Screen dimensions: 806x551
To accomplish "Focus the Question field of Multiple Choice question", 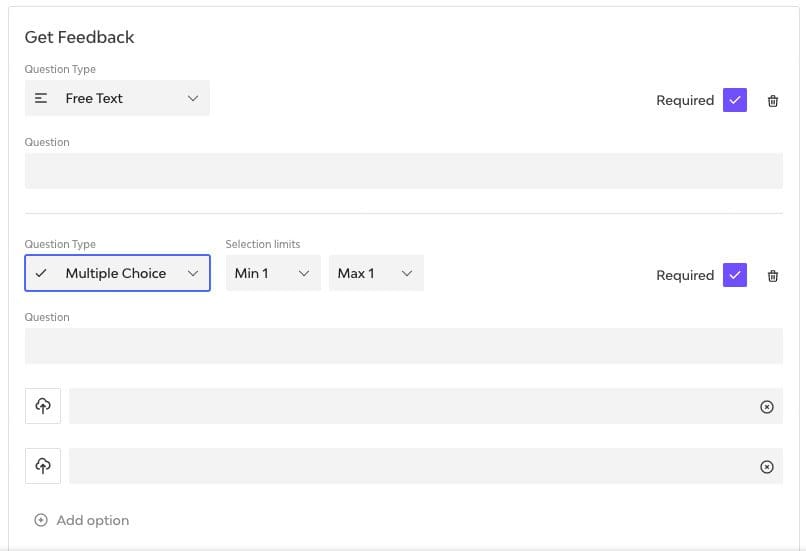I will [x=403, y=346].
